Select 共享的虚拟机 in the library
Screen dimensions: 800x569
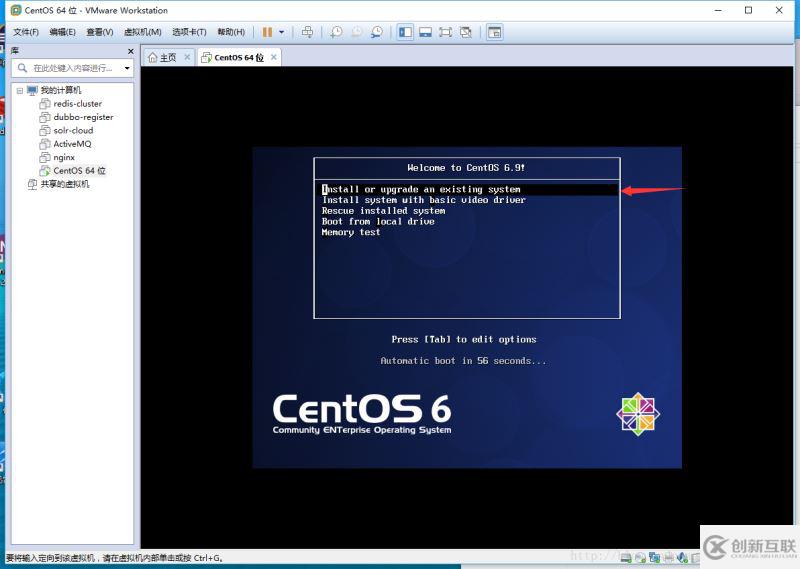(65, 184)
